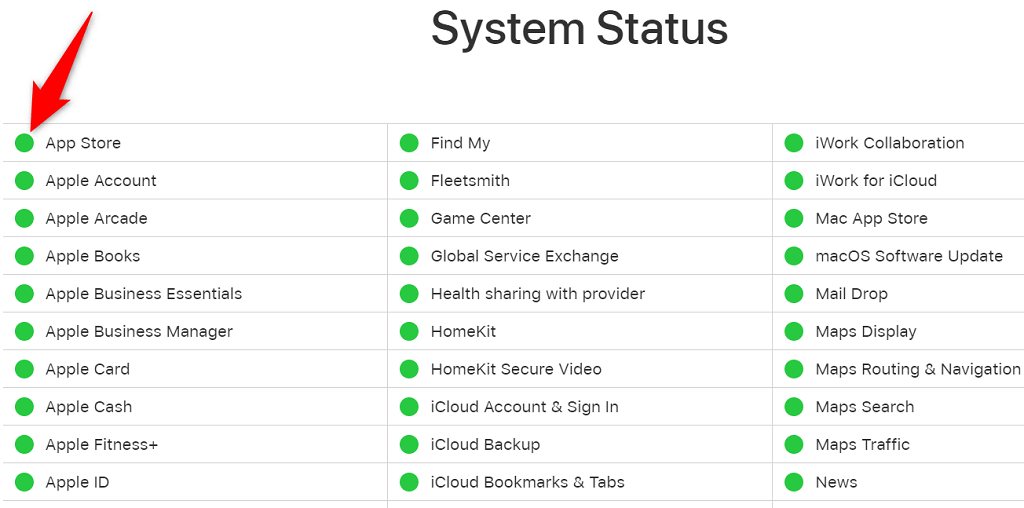Image resolution: width=1024 pixels, height=508 pixels.
Task: Click the green status dot beside Maps Display
Action: (793, 332)
